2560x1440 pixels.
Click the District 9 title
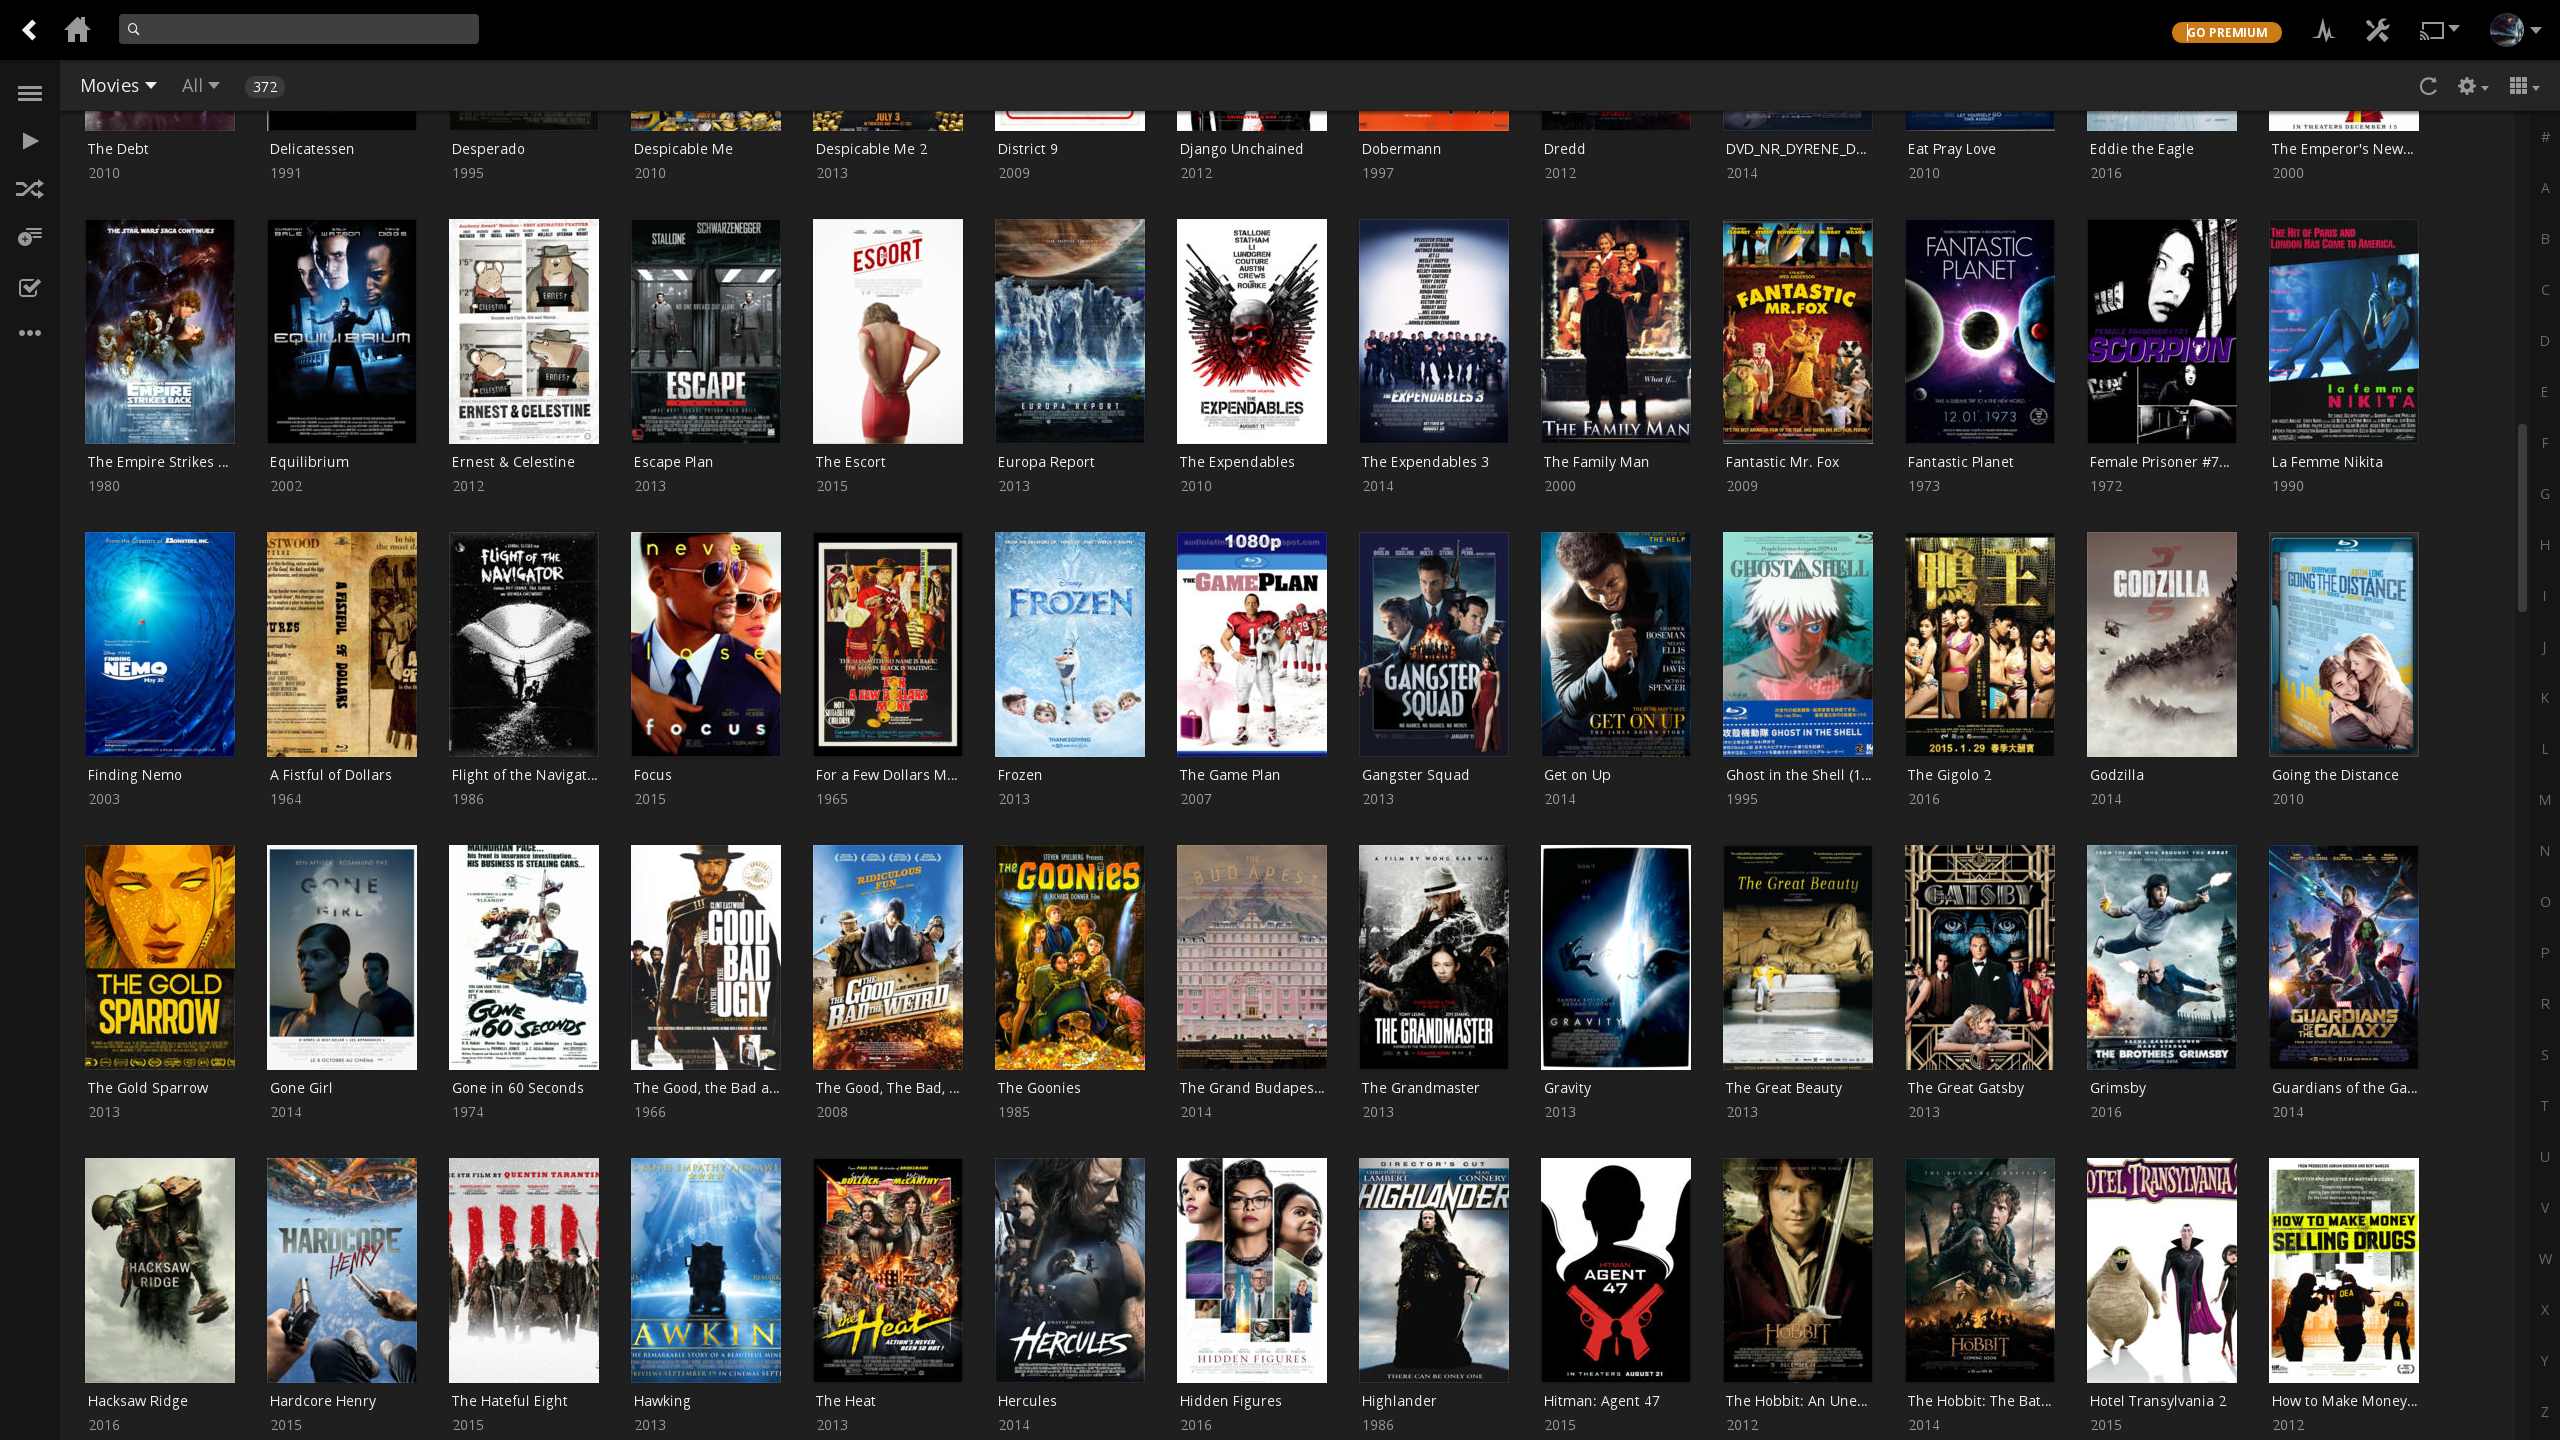point(1027,149)
